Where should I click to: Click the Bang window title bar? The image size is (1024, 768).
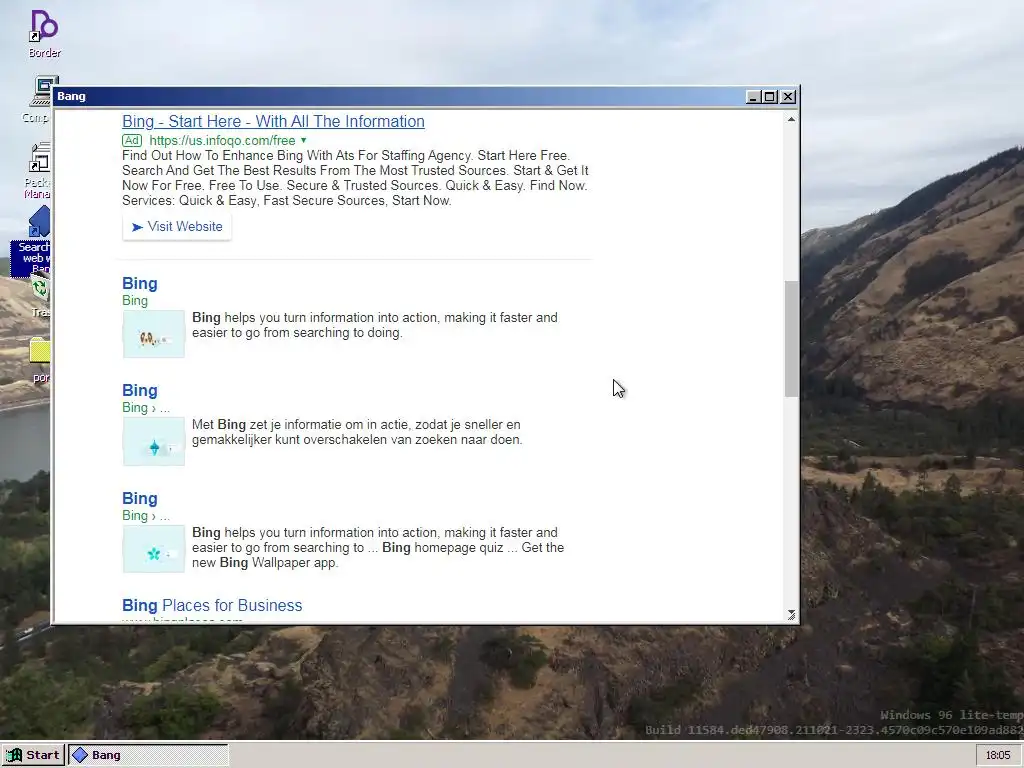pos(398,97)
